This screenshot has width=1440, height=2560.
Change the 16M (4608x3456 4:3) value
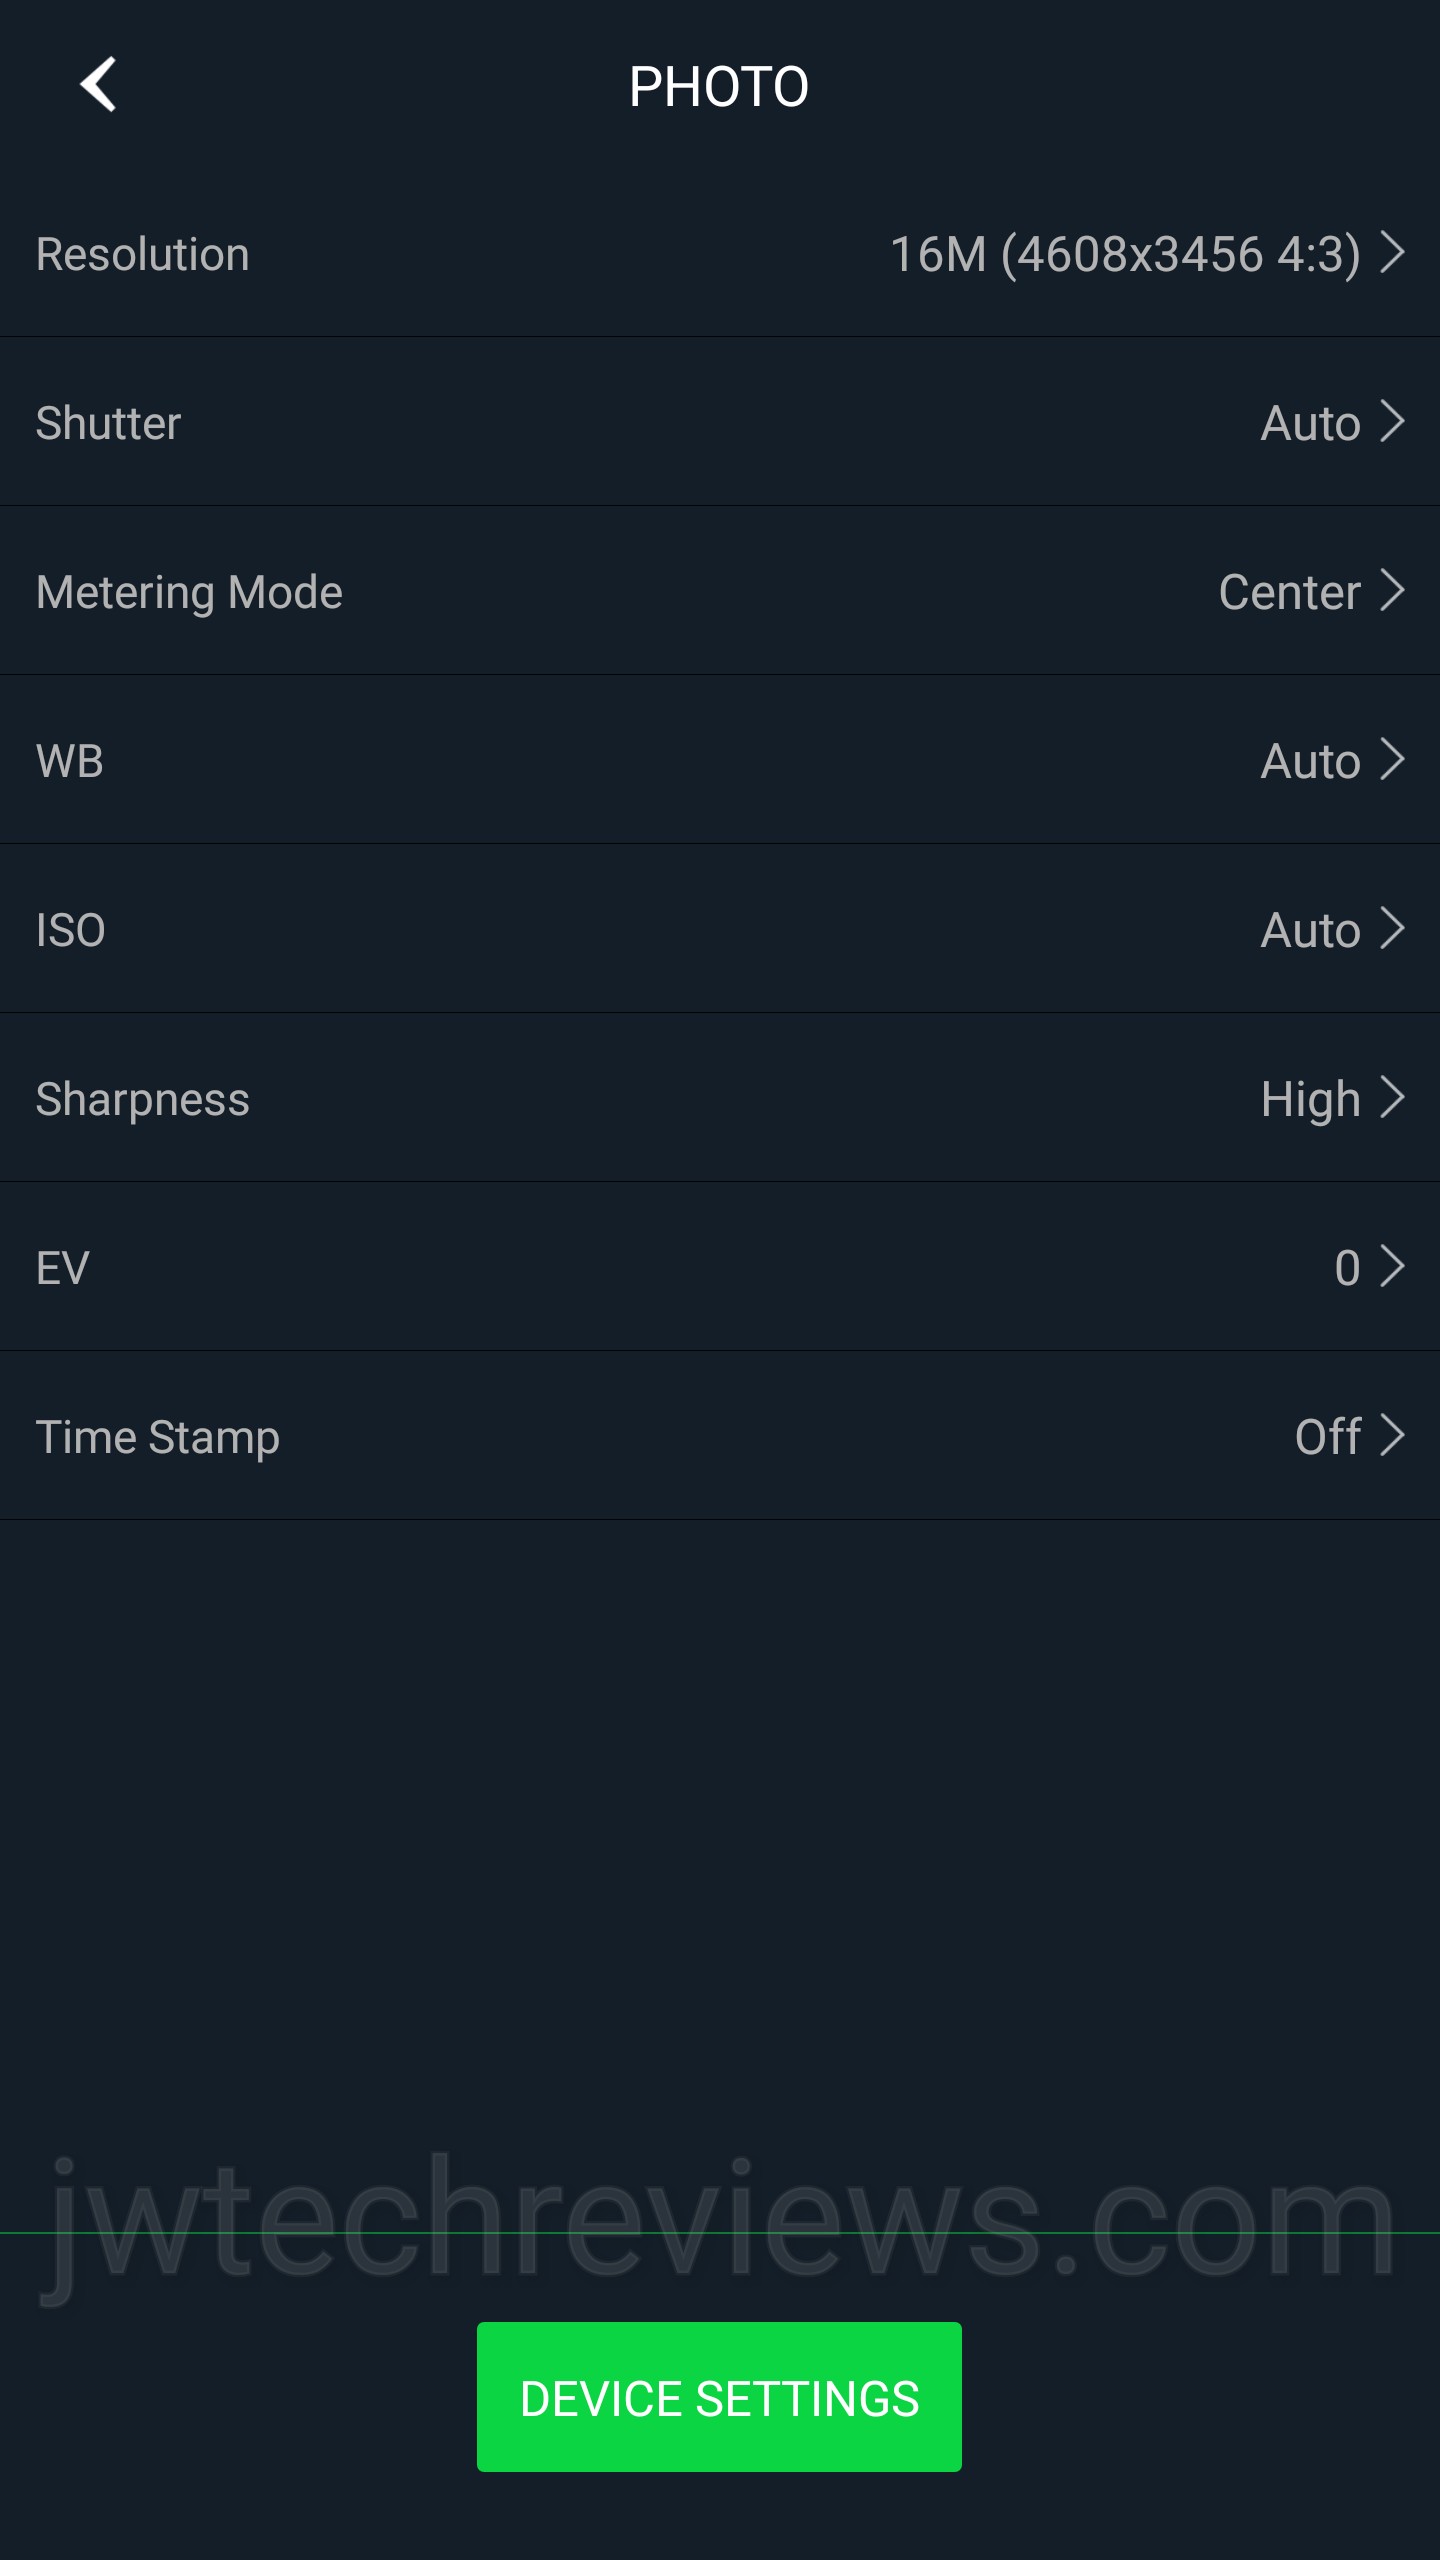click(1125, 254)
